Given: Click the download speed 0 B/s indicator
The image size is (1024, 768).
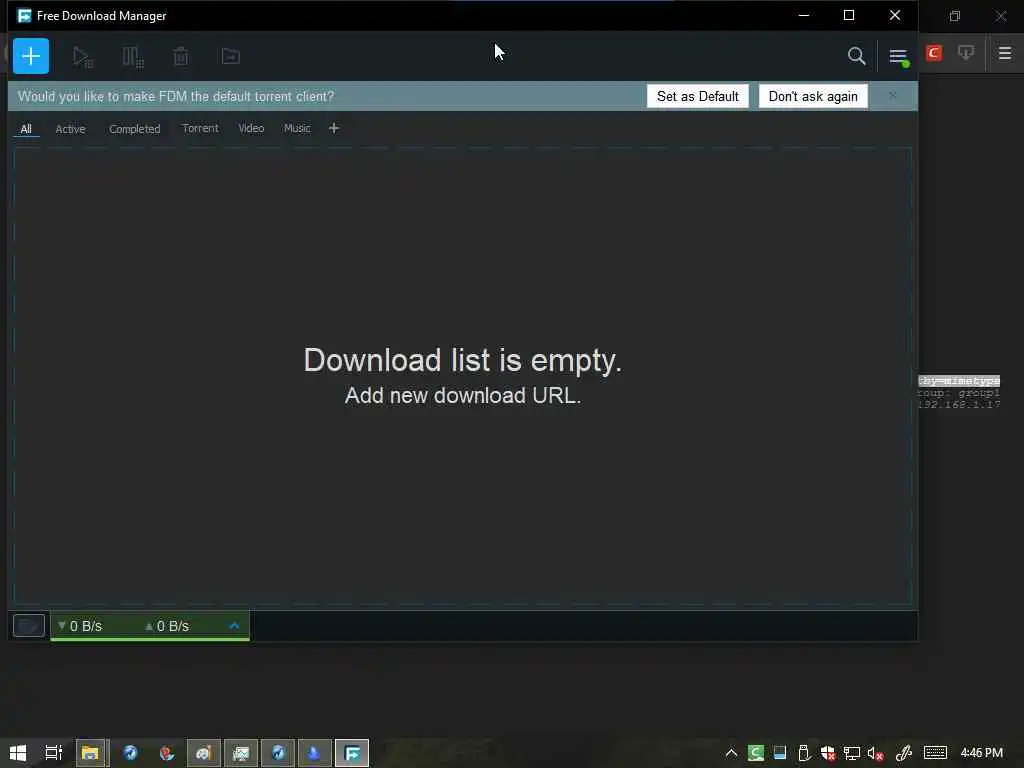Looking at the screenshot, I should pos(80,626).
